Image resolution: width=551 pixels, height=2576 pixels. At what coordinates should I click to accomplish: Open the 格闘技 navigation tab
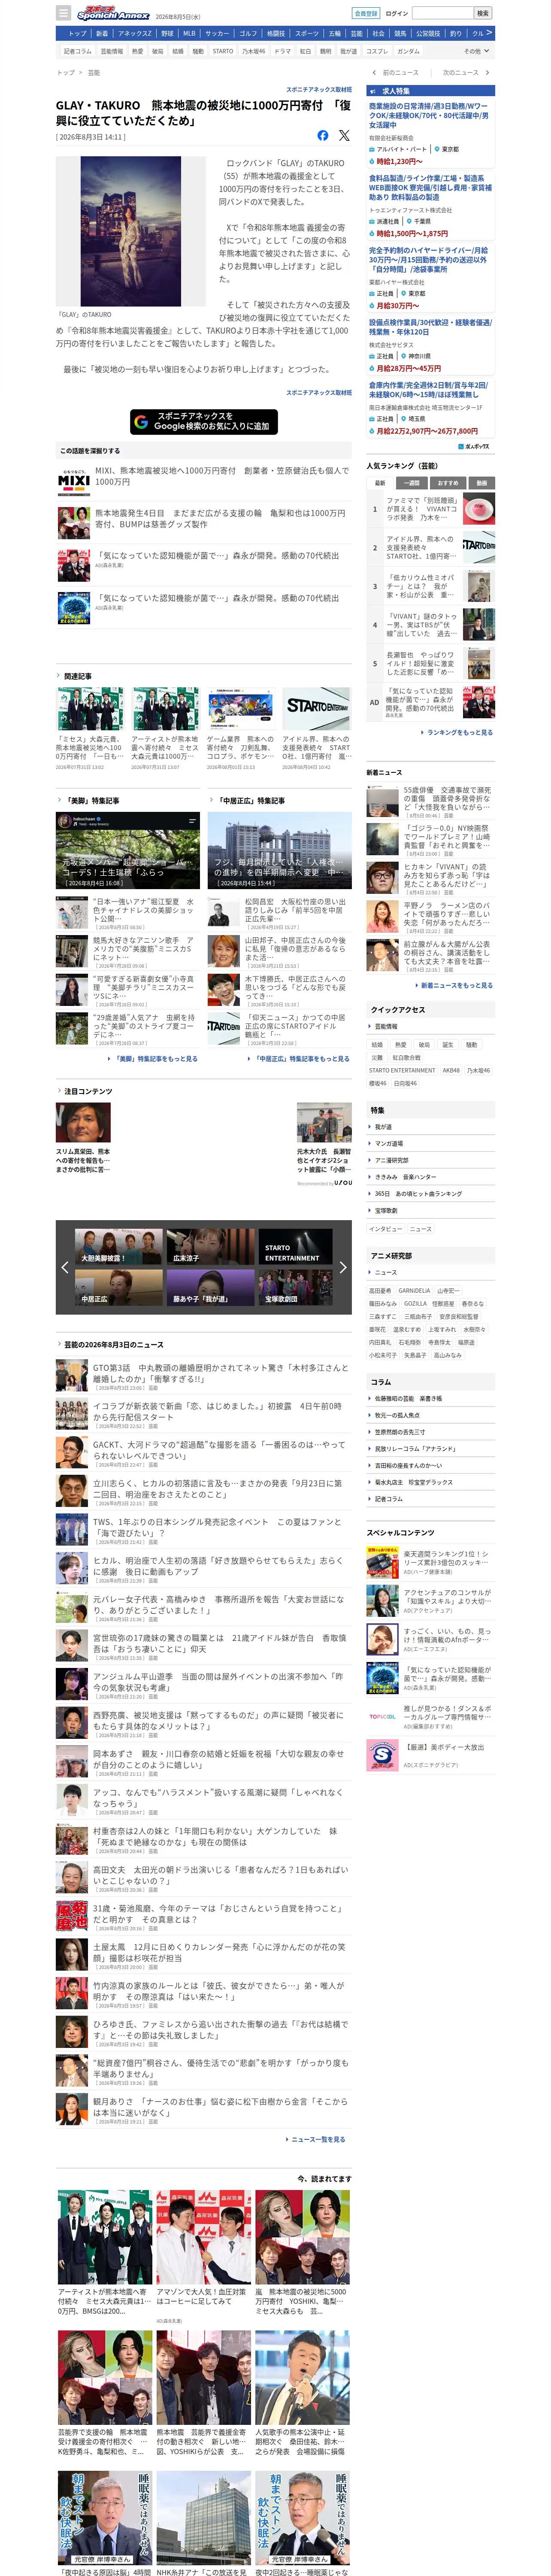(x=276, y=33)
